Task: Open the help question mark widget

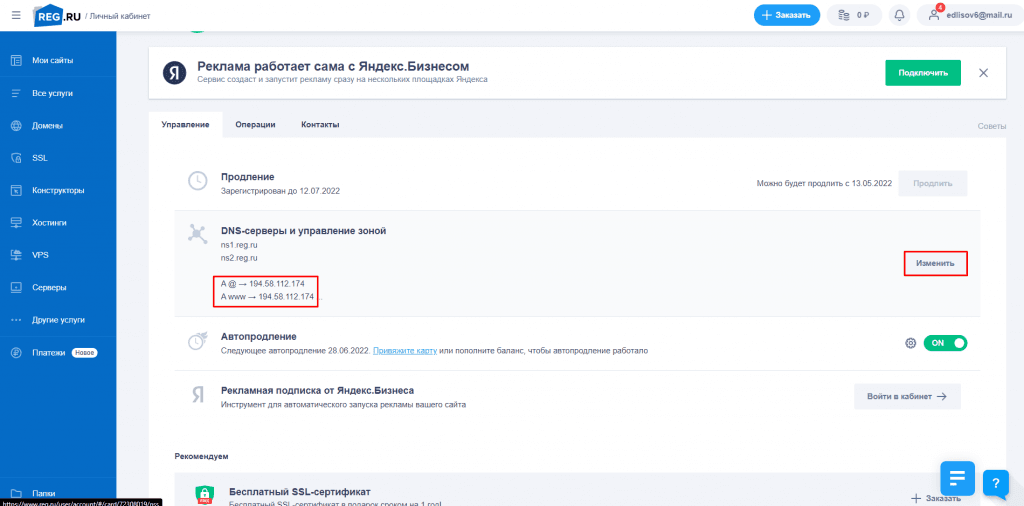Action: tap(996, 483)
